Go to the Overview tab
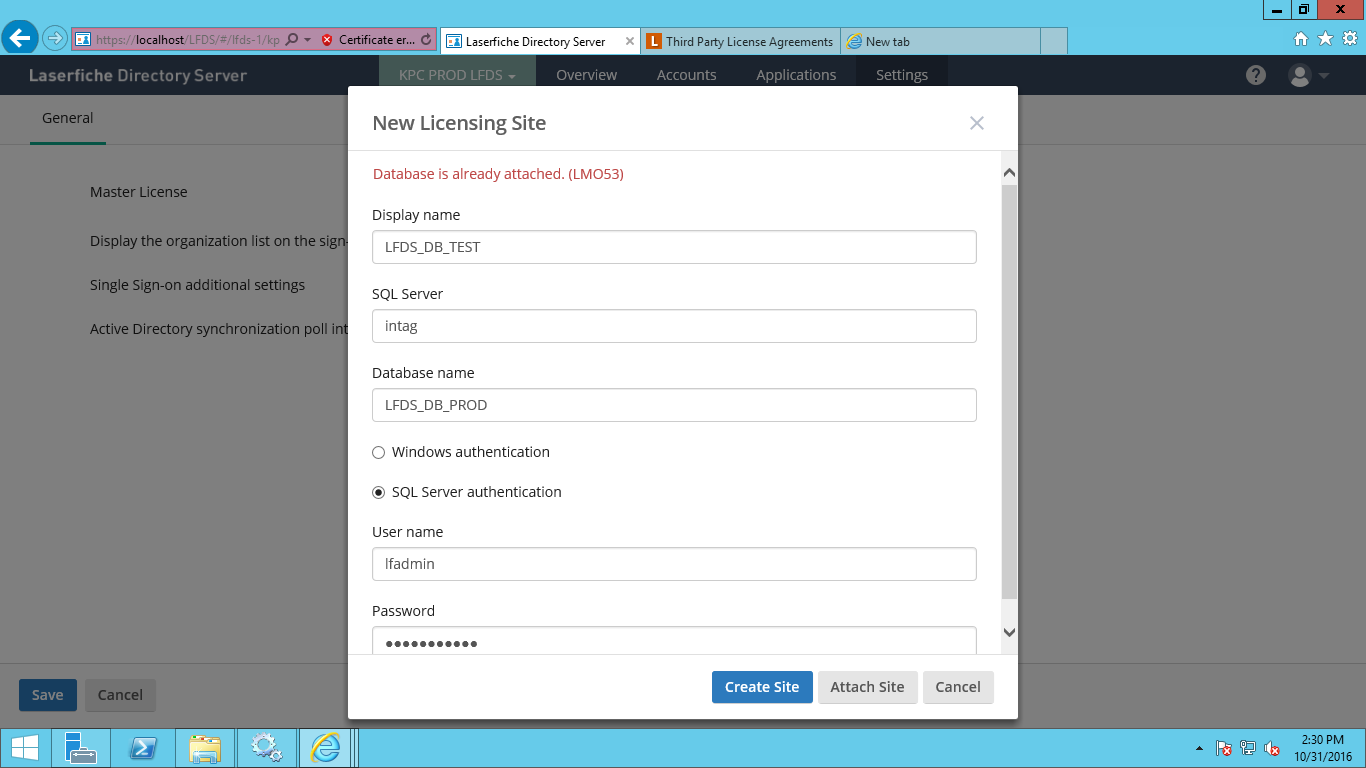Image resolution: width=1366 pixels, height=768 pixels. pyautogui.click(x=587, y=75)
